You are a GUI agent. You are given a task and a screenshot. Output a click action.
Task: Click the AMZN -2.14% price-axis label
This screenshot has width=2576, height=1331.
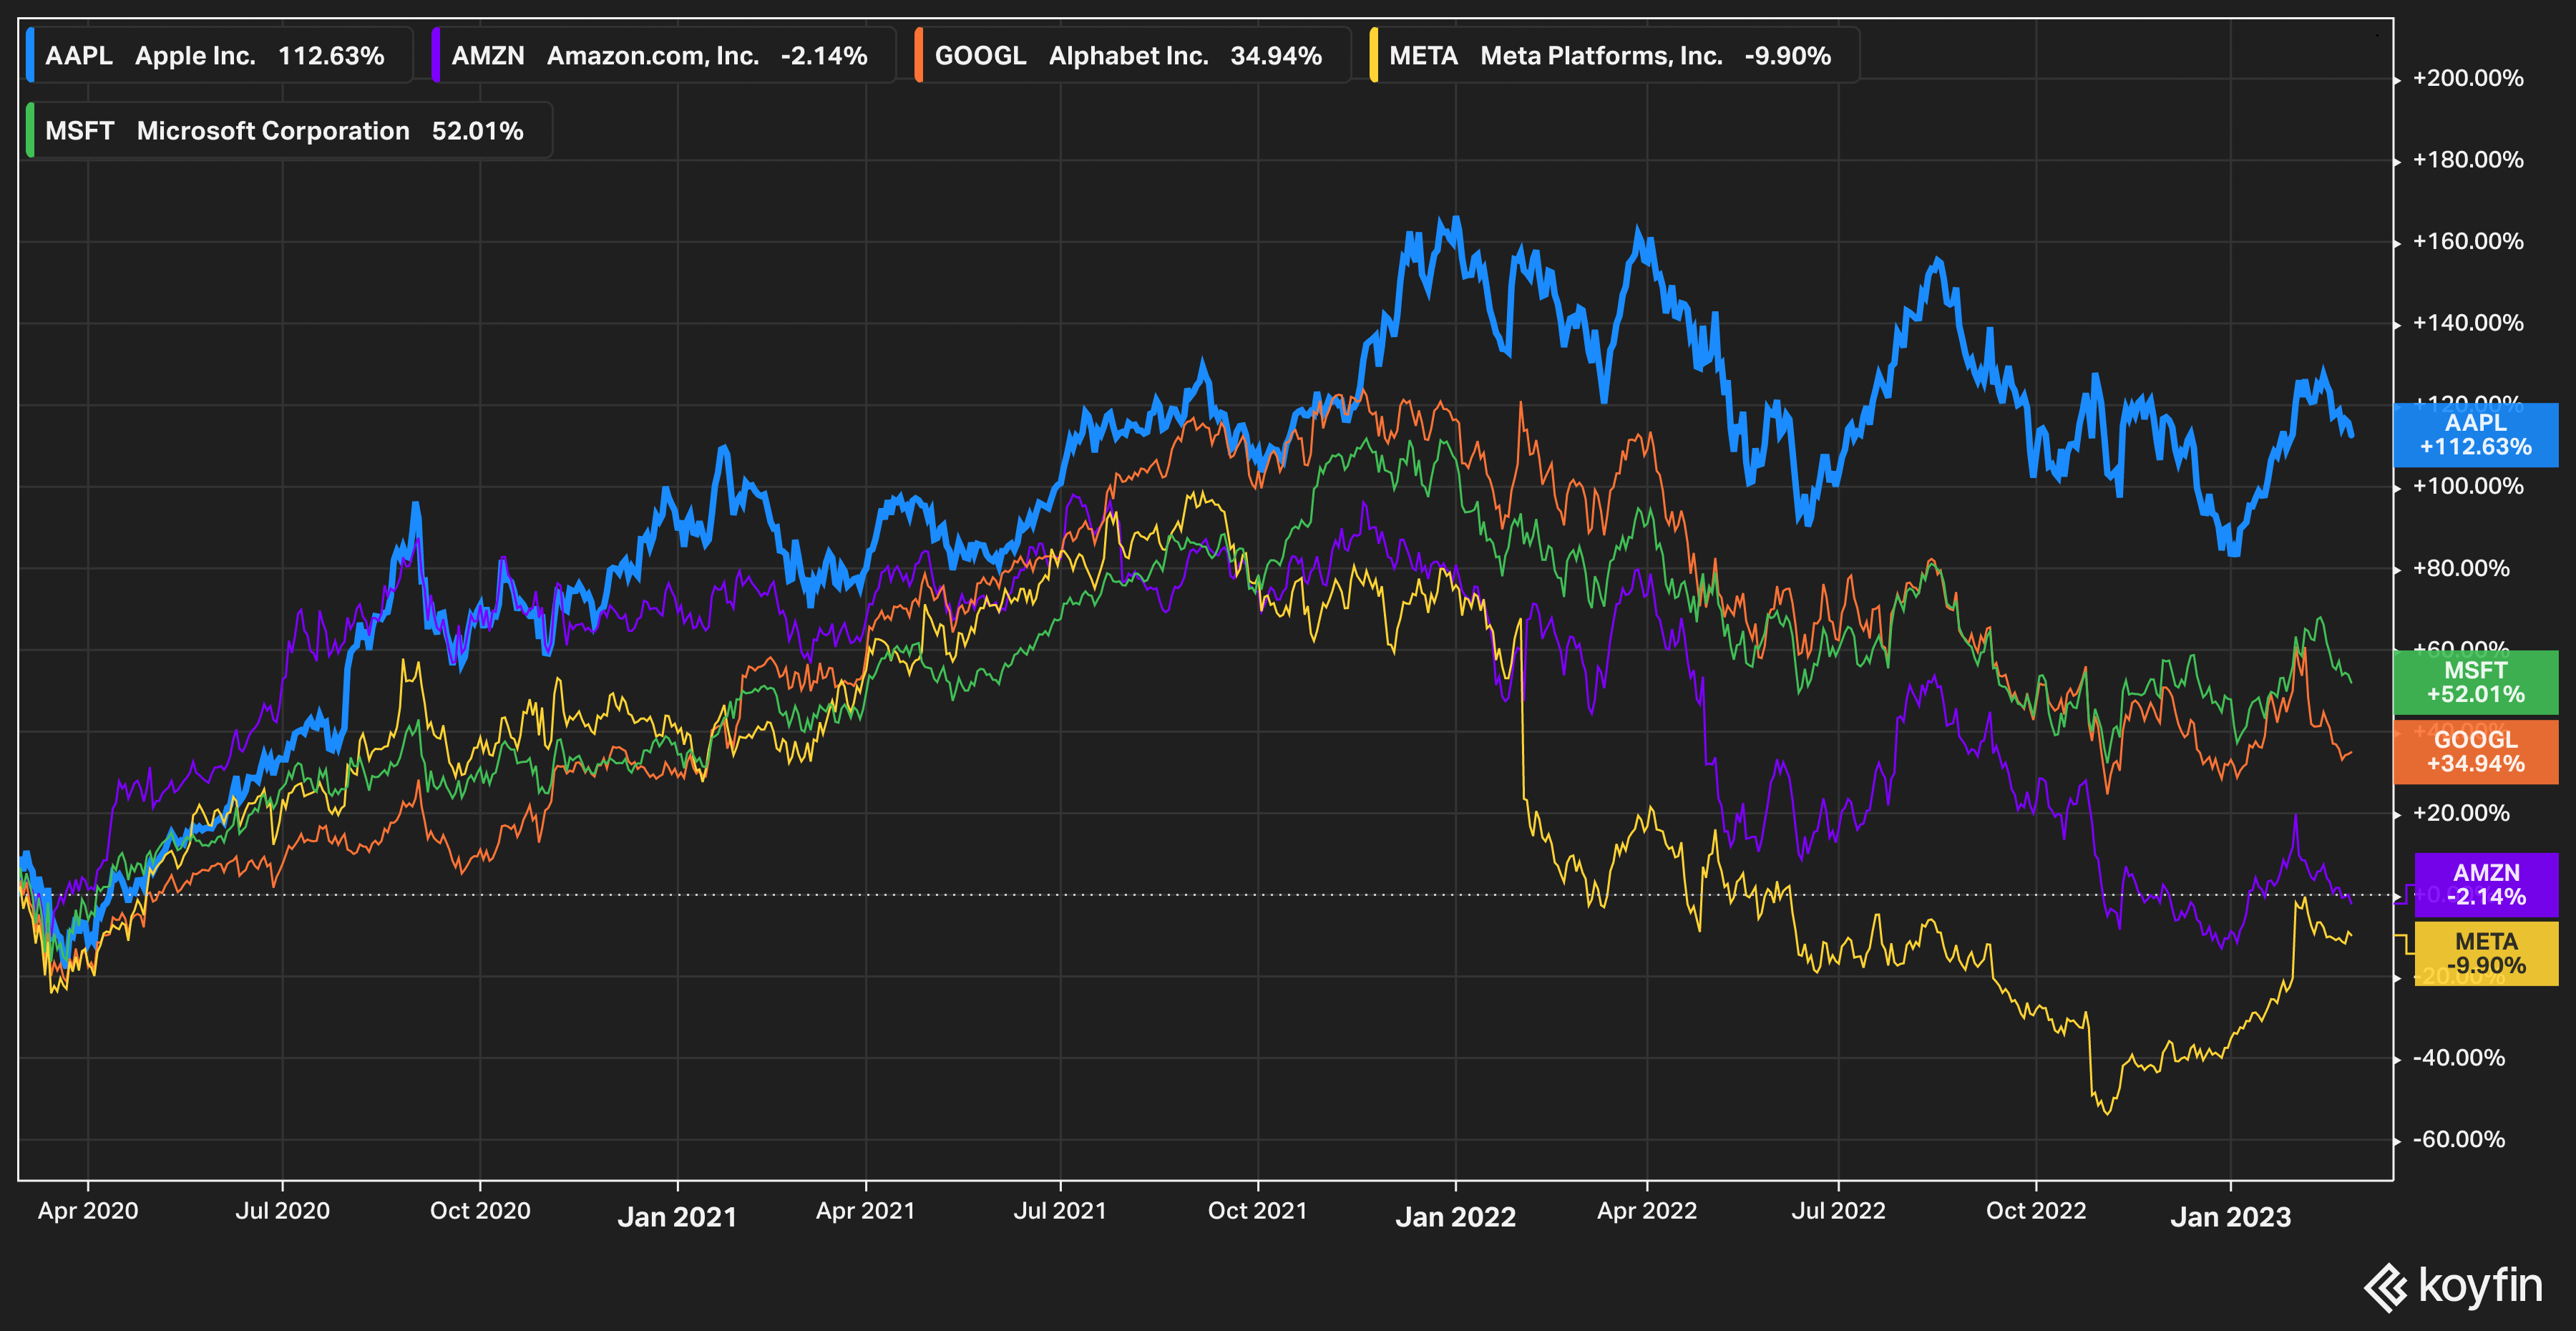(x=2486, y=885)
